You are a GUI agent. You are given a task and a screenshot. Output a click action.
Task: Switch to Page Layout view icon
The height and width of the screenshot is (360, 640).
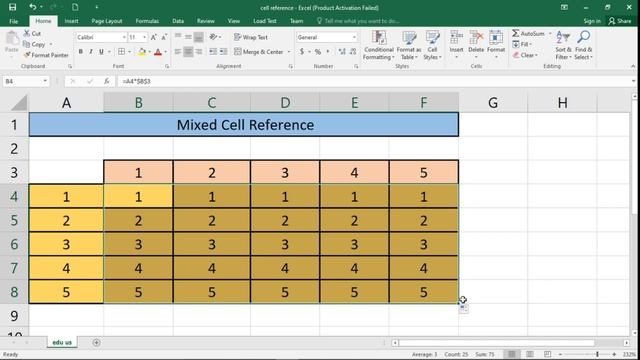pyautogui.click(x=529, y=354)
